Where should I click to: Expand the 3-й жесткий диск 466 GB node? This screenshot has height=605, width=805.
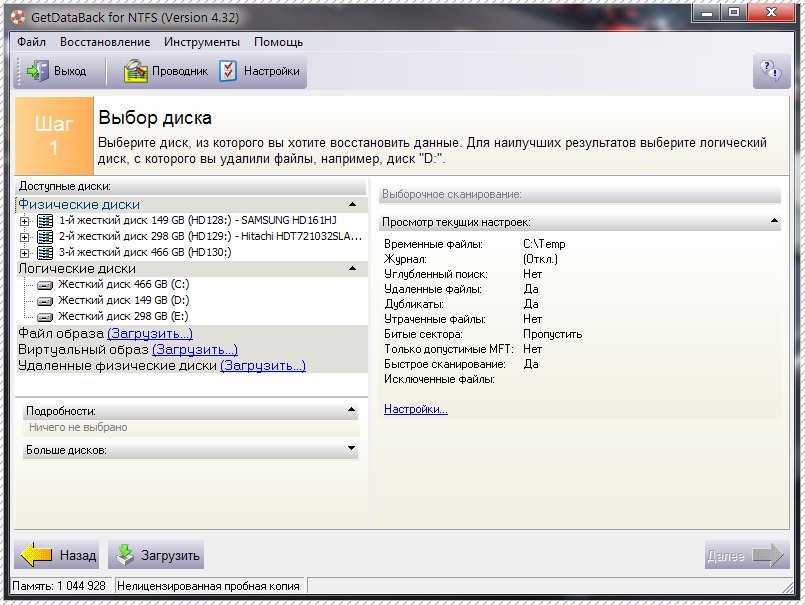(x=24, y=253)
